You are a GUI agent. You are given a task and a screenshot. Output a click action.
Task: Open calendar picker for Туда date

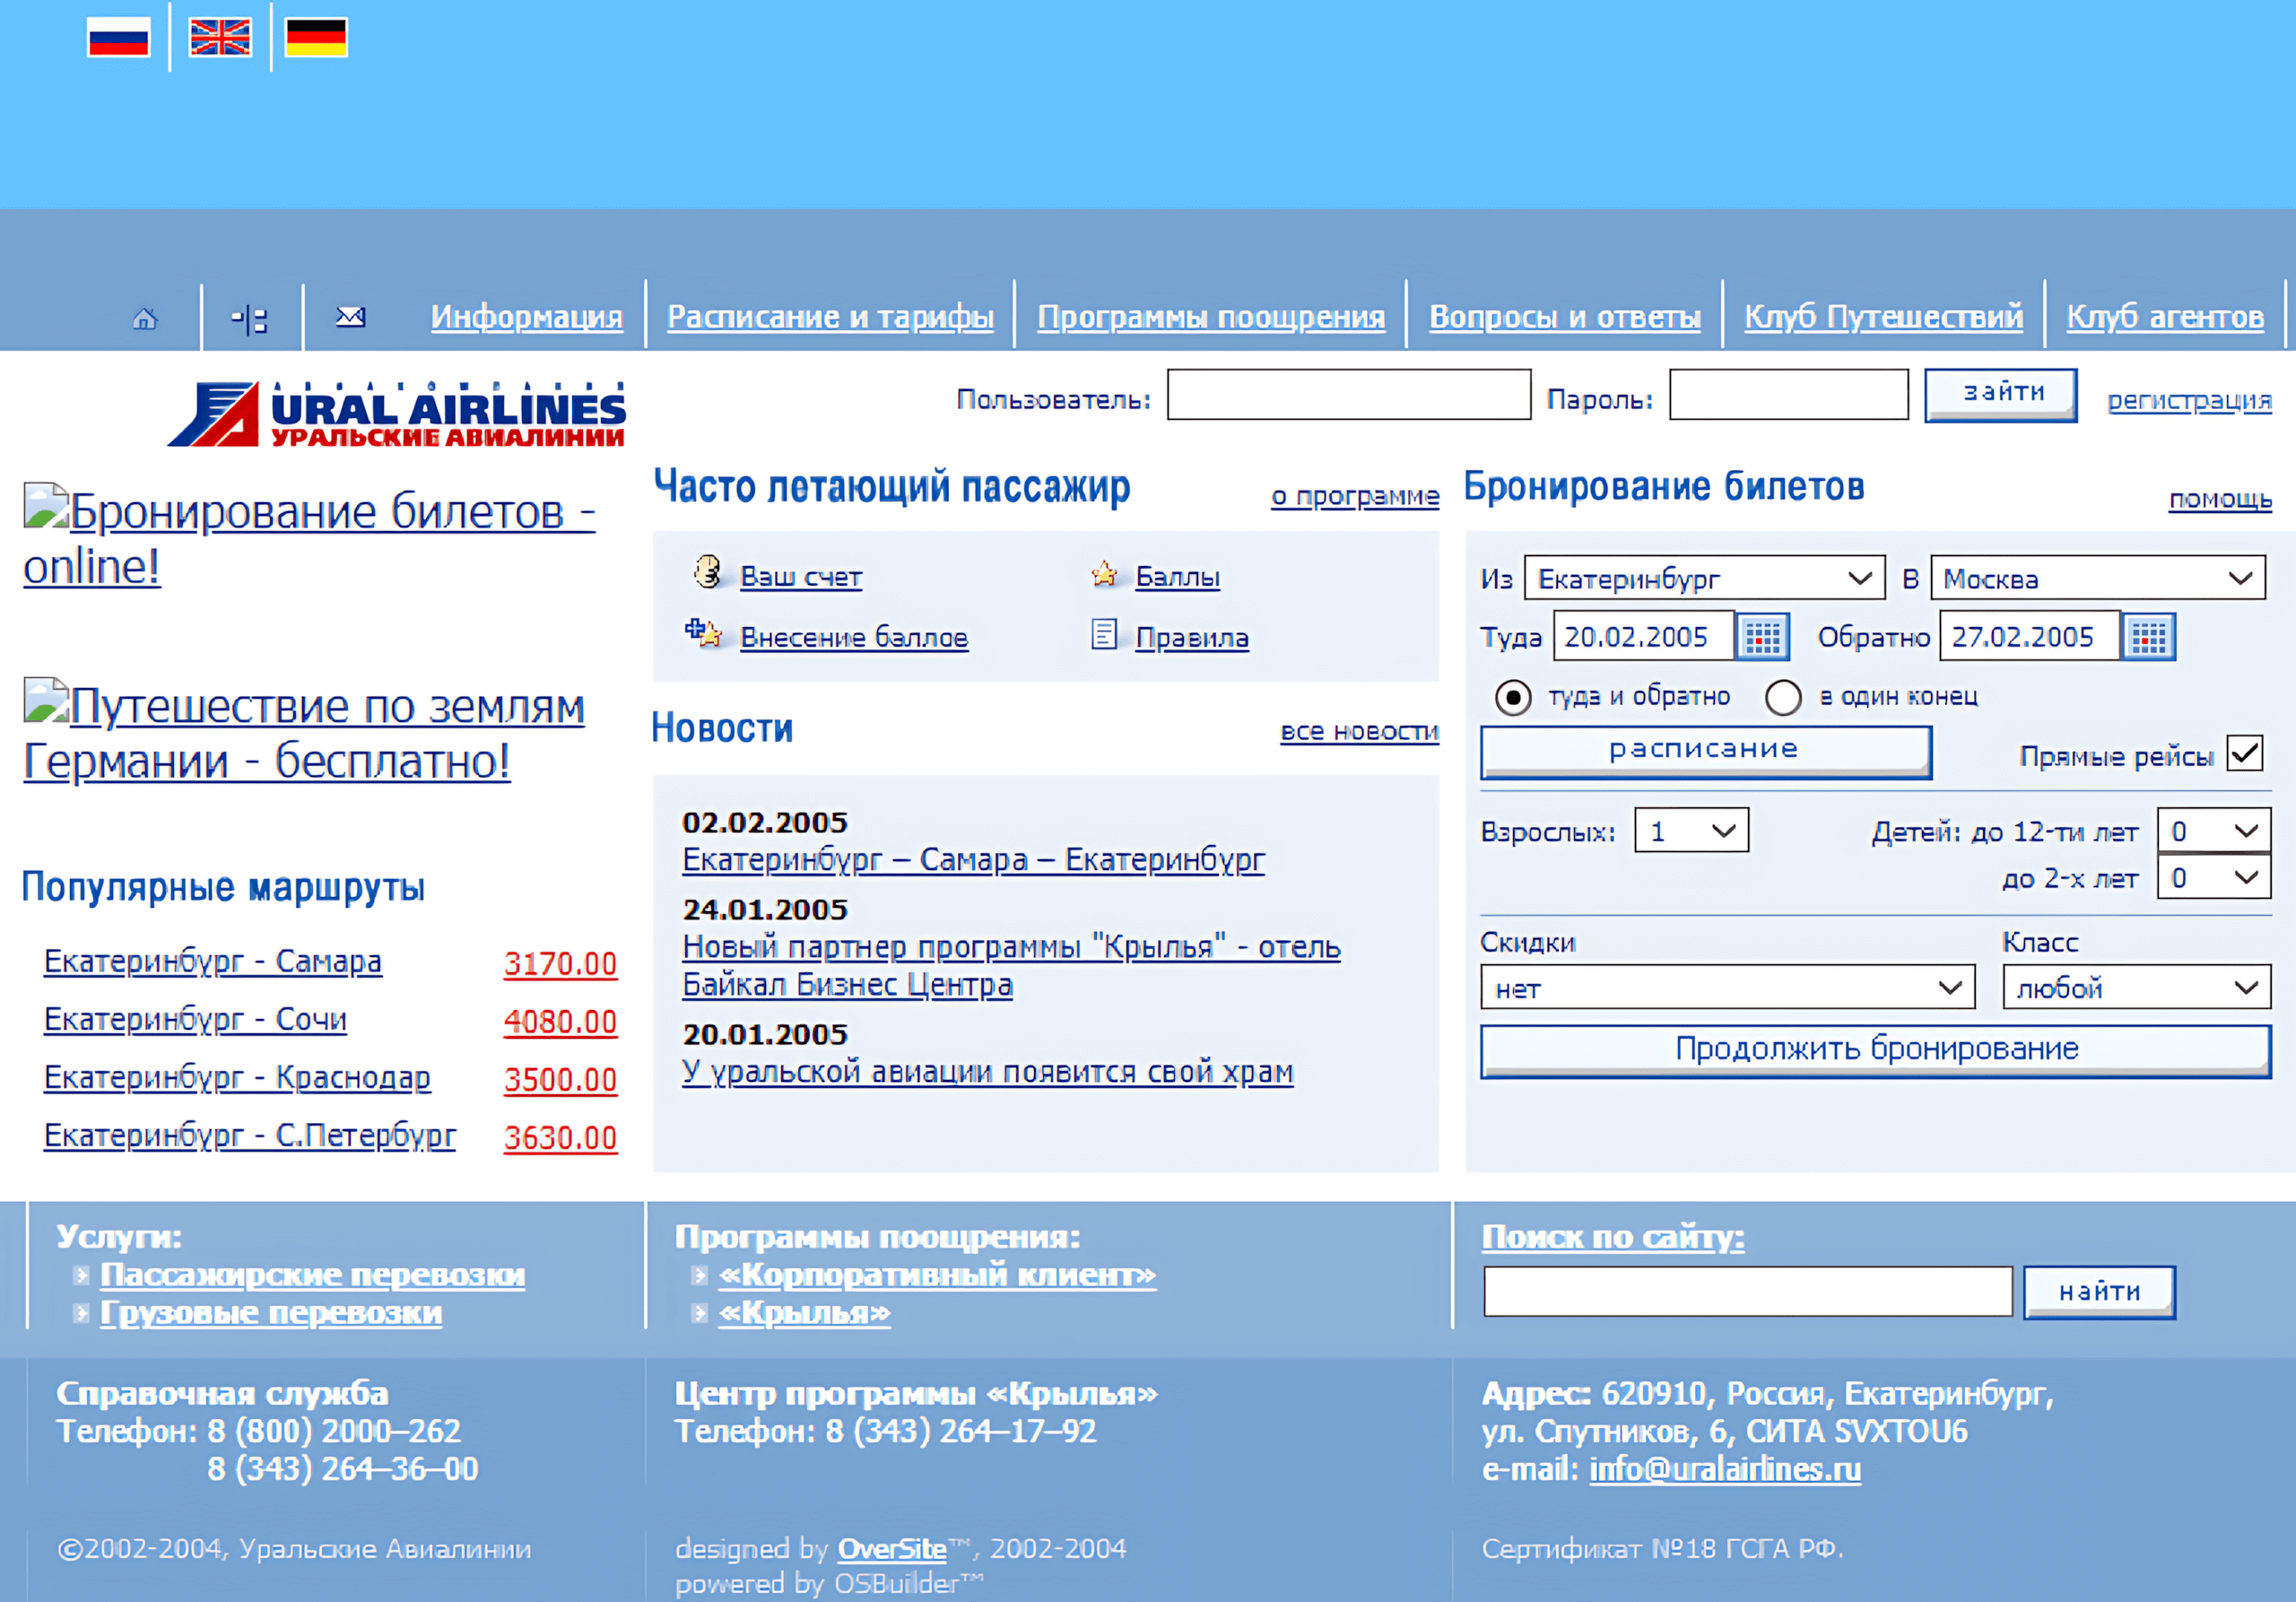(x=1763, y=636)
